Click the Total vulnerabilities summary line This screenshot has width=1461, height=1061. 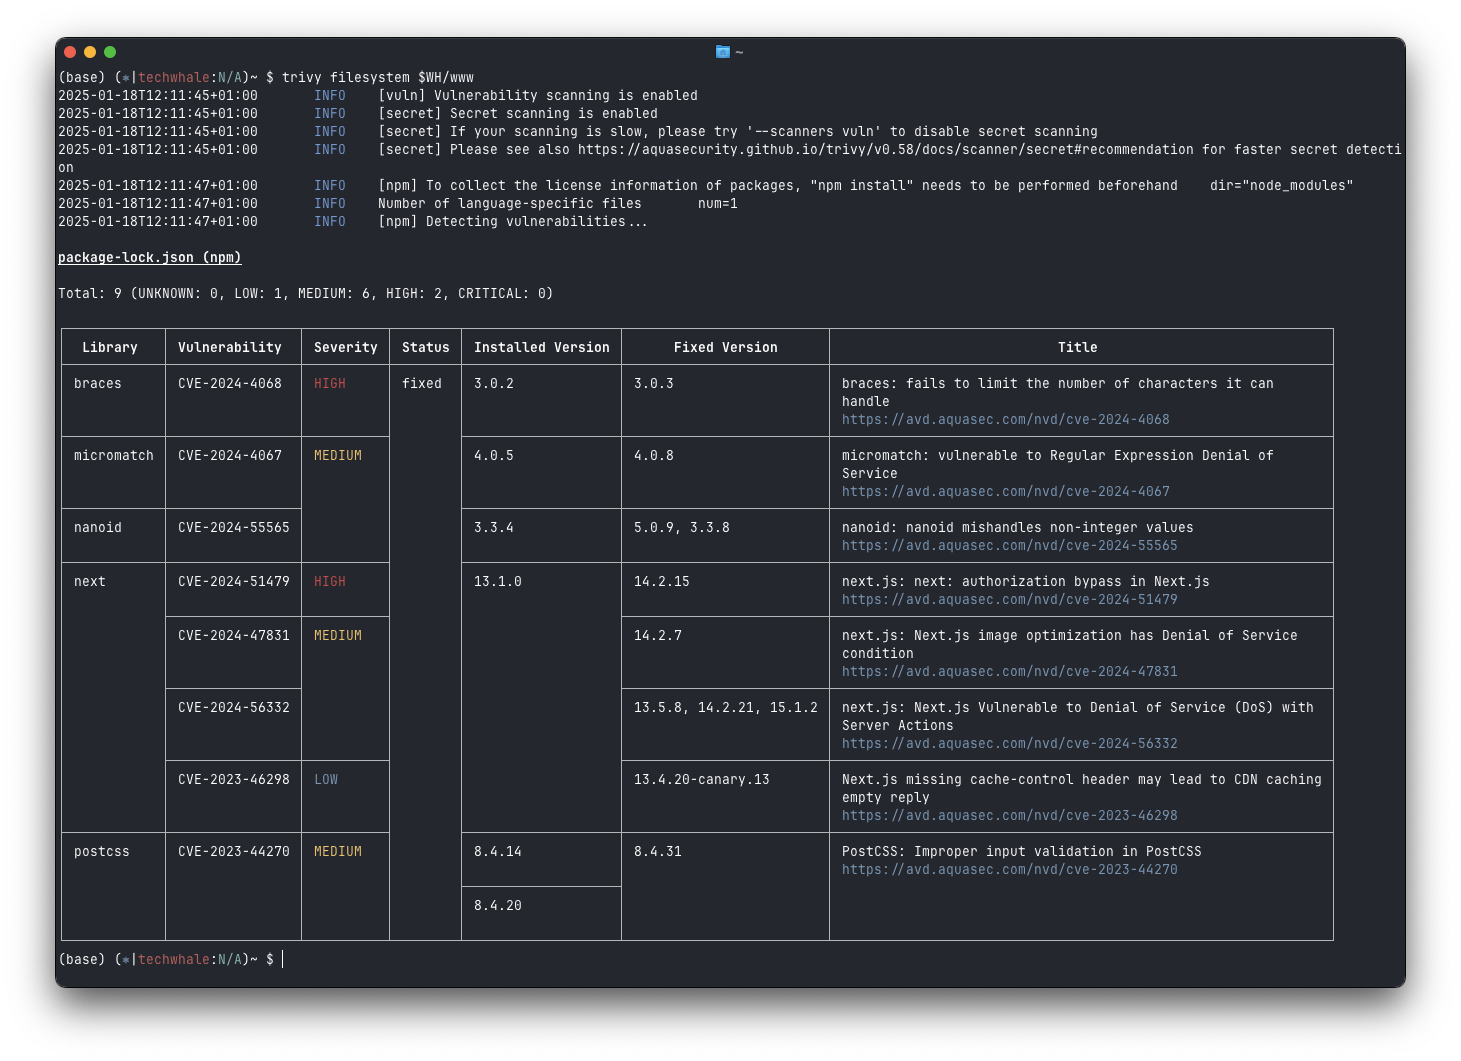coord(305,294)
